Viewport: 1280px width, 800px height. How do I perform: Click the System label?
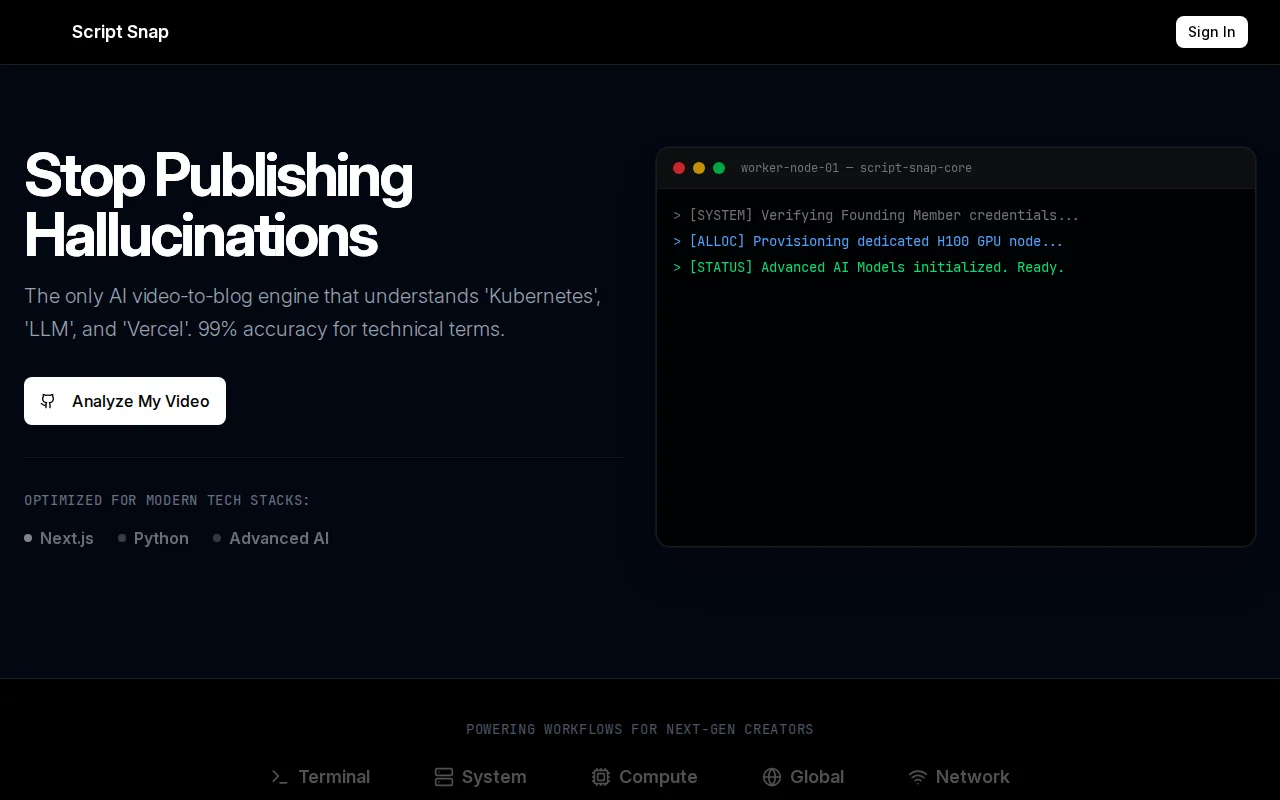pyautogui.click(x=494, y=777)
